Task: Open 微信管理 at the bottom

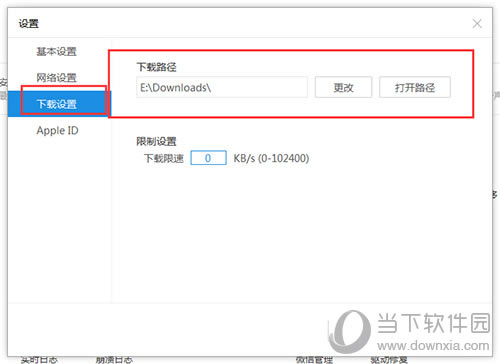Action: click(314, 360)
